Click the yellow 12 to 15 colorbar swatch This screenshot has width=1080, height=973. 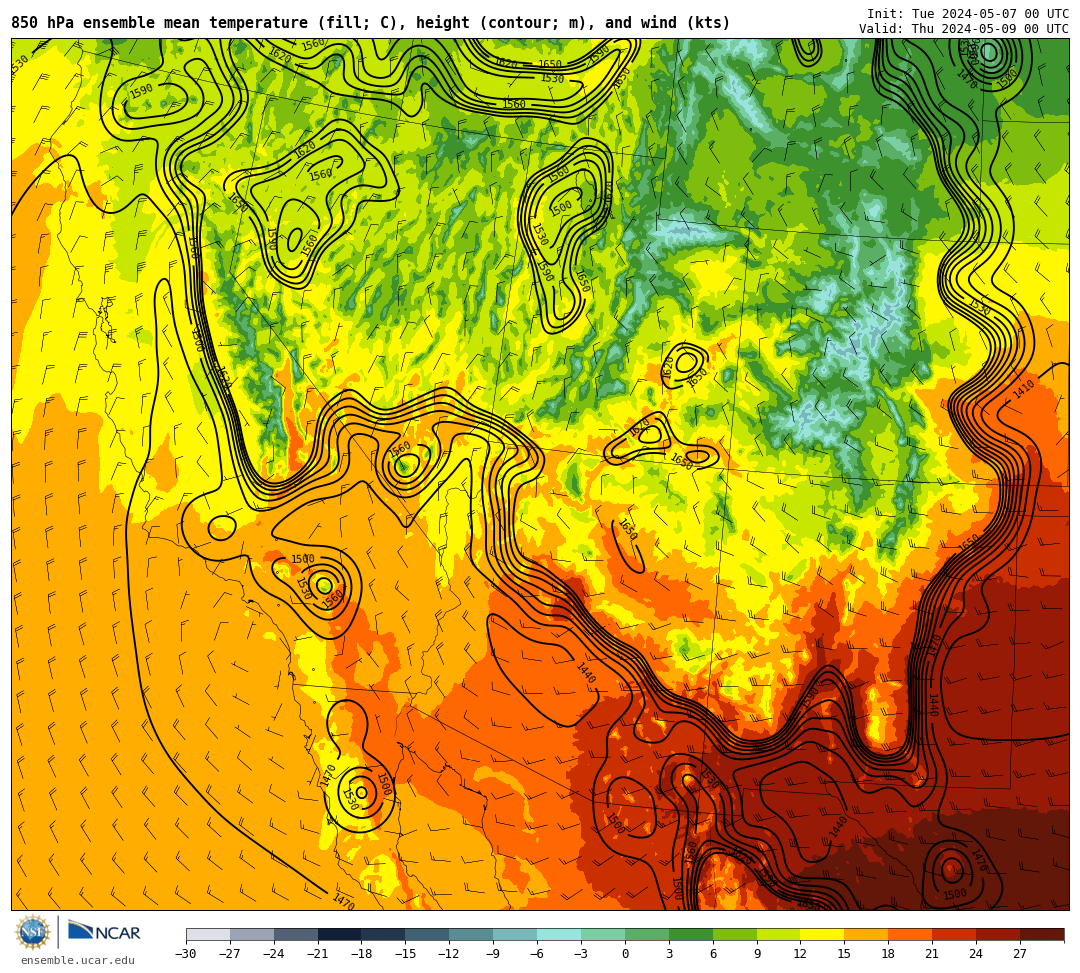pos(822,934)
